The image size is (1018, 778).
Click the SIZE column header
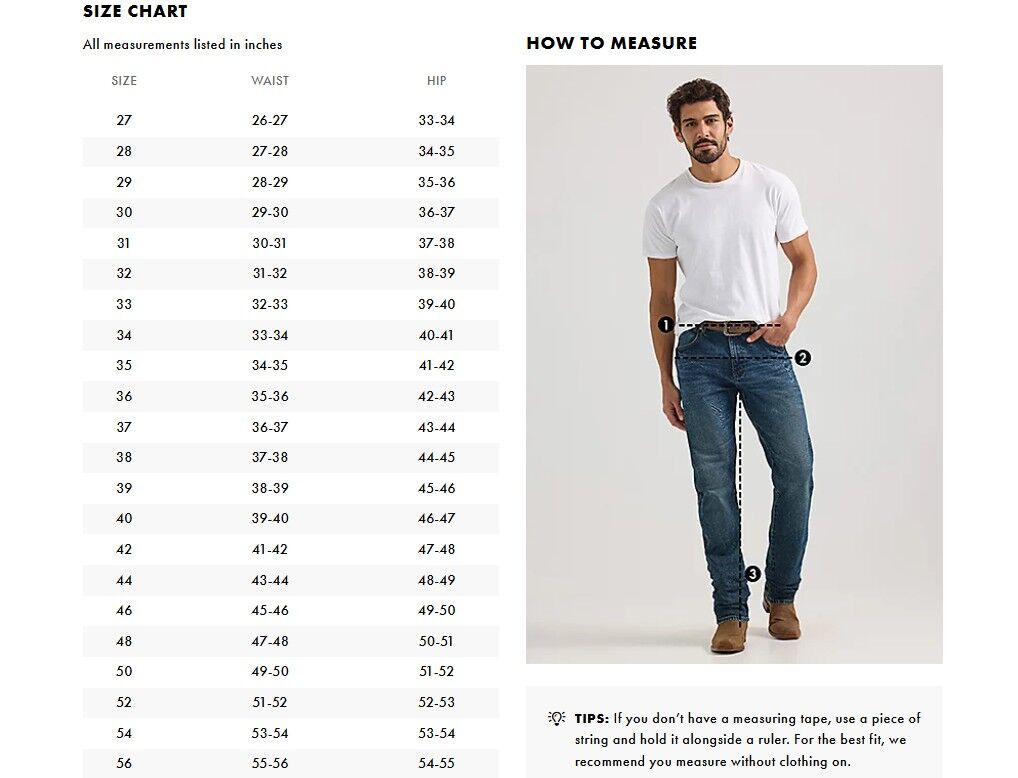124,81
